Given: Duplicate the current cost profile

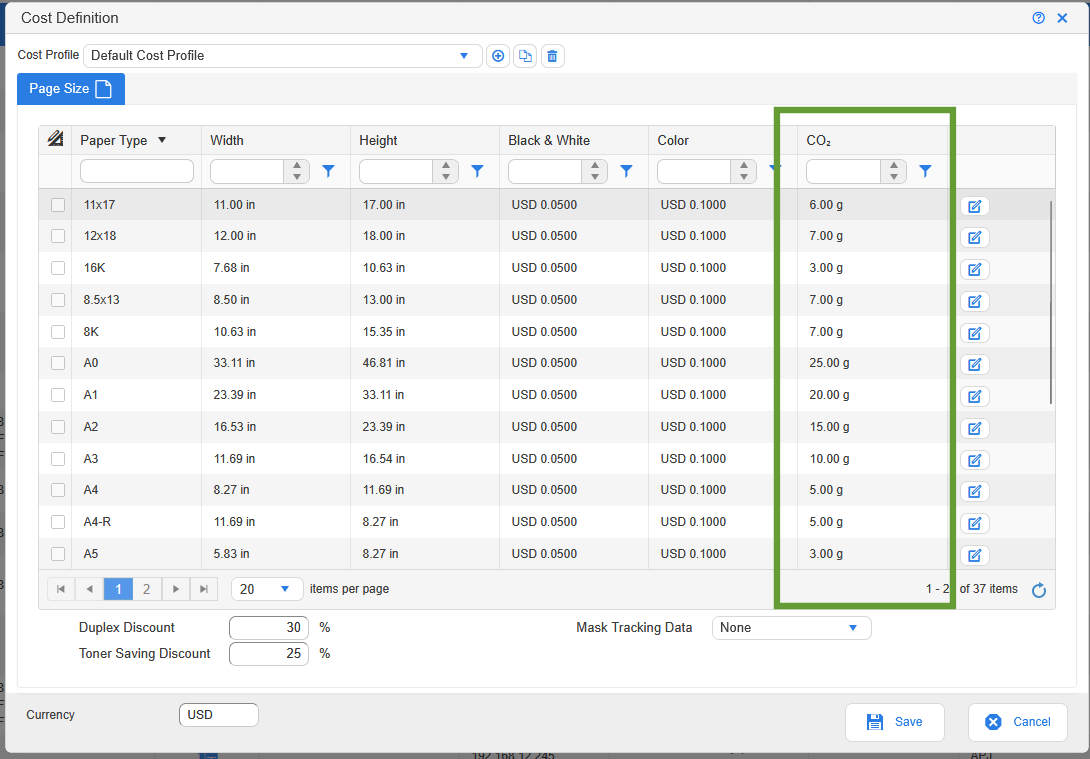Looking at the screenshot, I should coord(525,56).
